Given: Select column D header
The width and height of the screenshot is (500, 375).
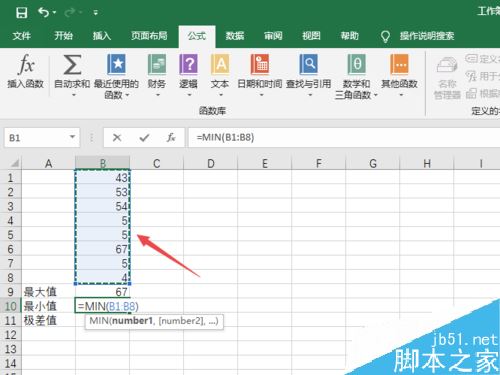Looking at the screenshot, I should pyautogui.click(x=210, y=163).
